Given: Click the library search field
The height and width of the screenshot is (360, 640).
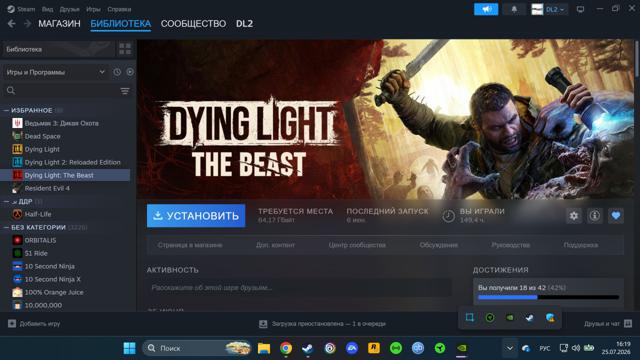Looking at the screenshot, I should (x=60, y=91).
